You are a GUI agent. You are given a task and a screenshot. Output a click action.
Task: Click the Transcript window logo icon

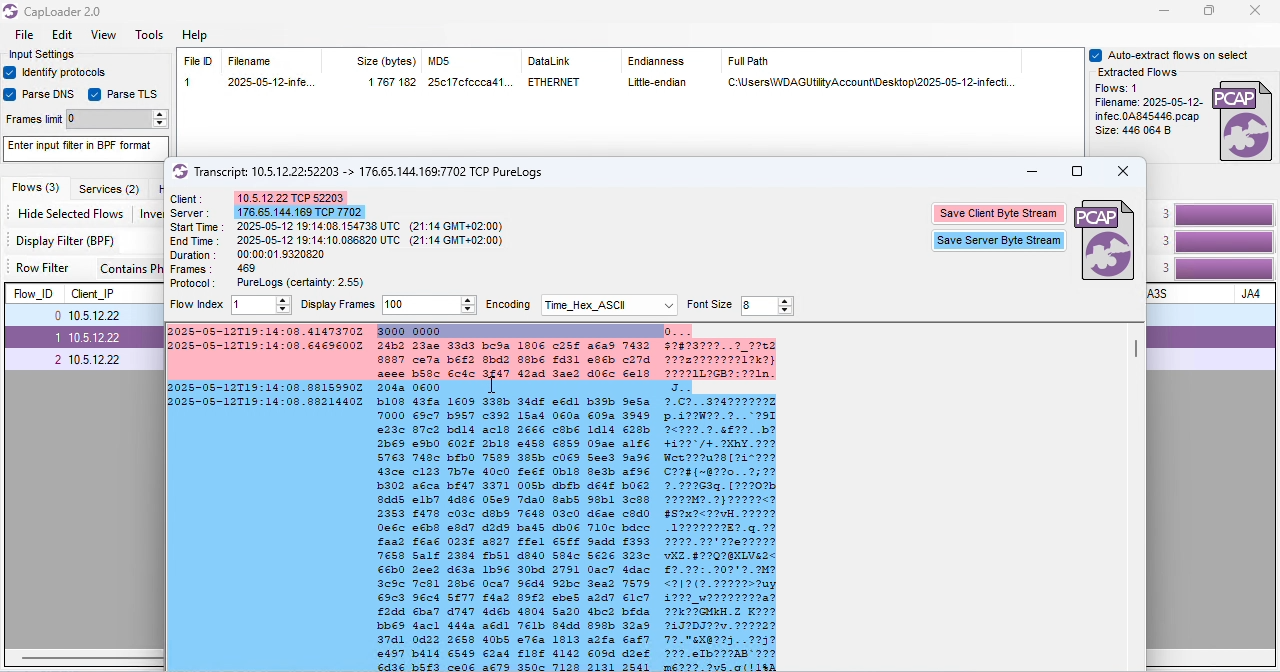click(x=180, y=172)
